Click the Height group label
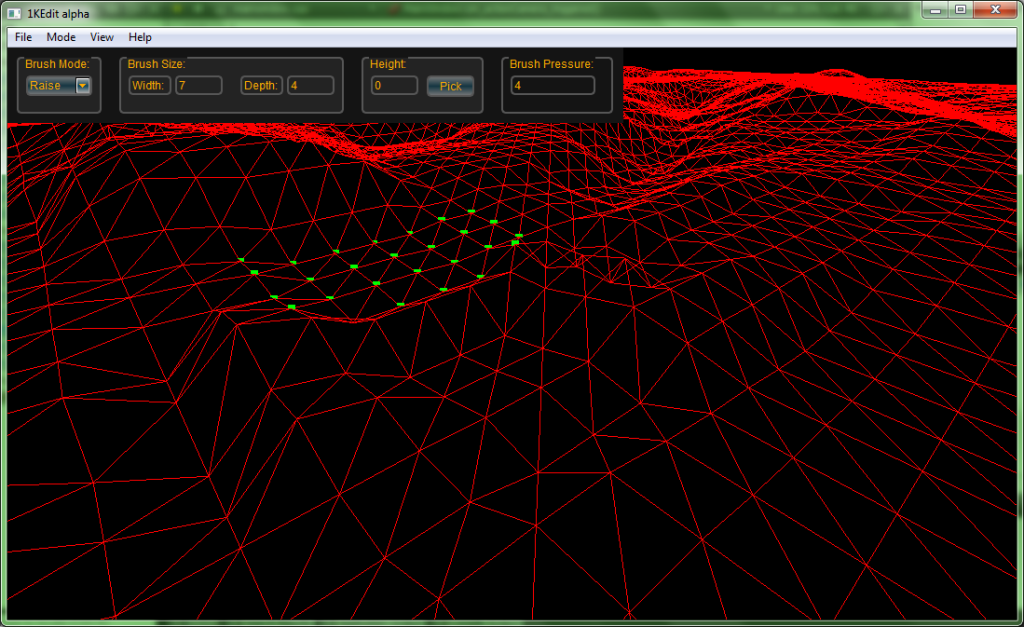 tap(388, 64)
